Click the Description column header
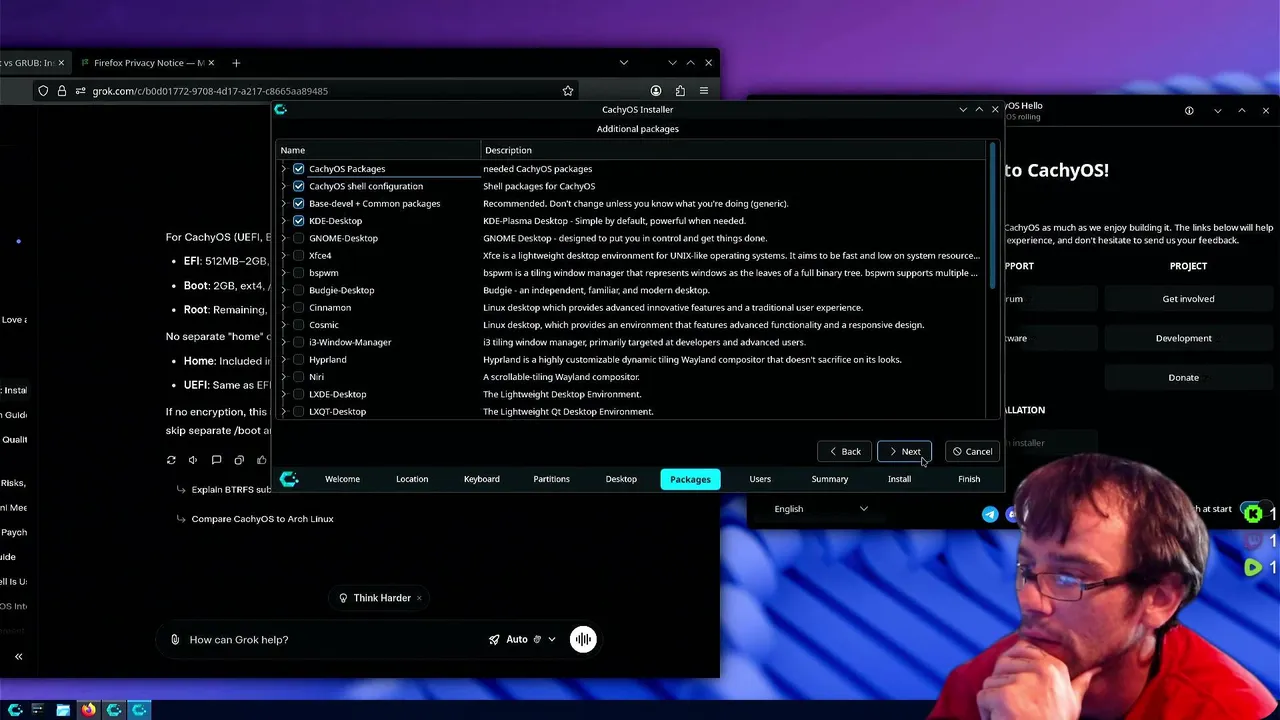 733,150
